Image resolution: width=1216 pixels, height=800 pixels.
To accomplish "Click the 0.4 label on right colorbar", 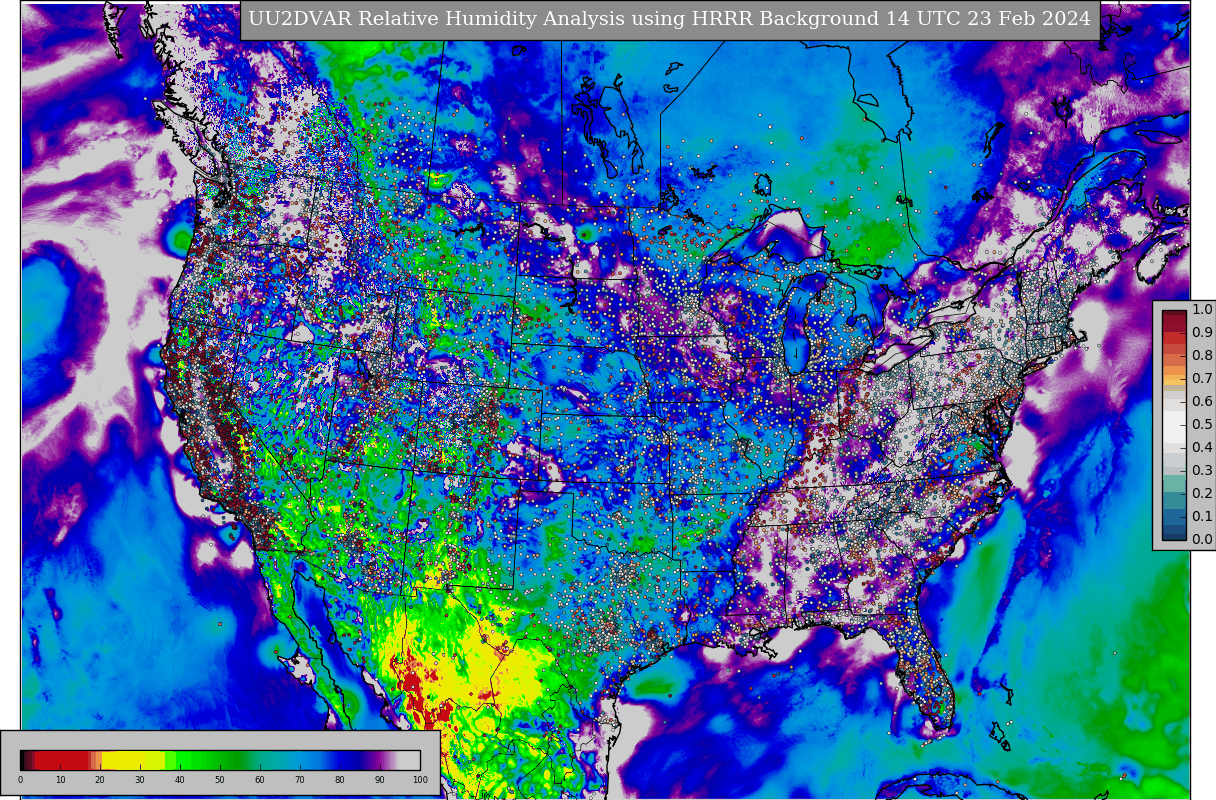I will (x=1202, y=447).
